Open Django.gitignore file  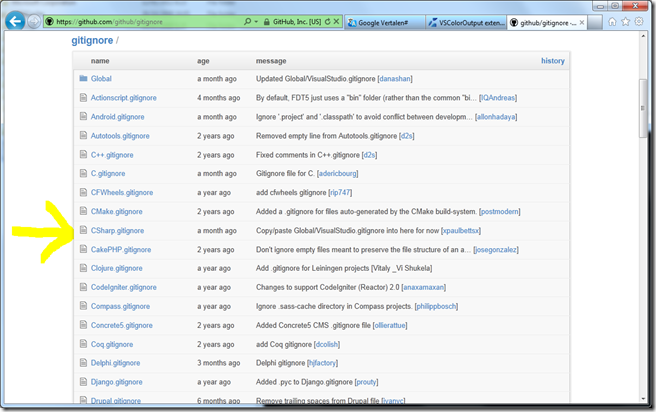(x=117, y=382)
